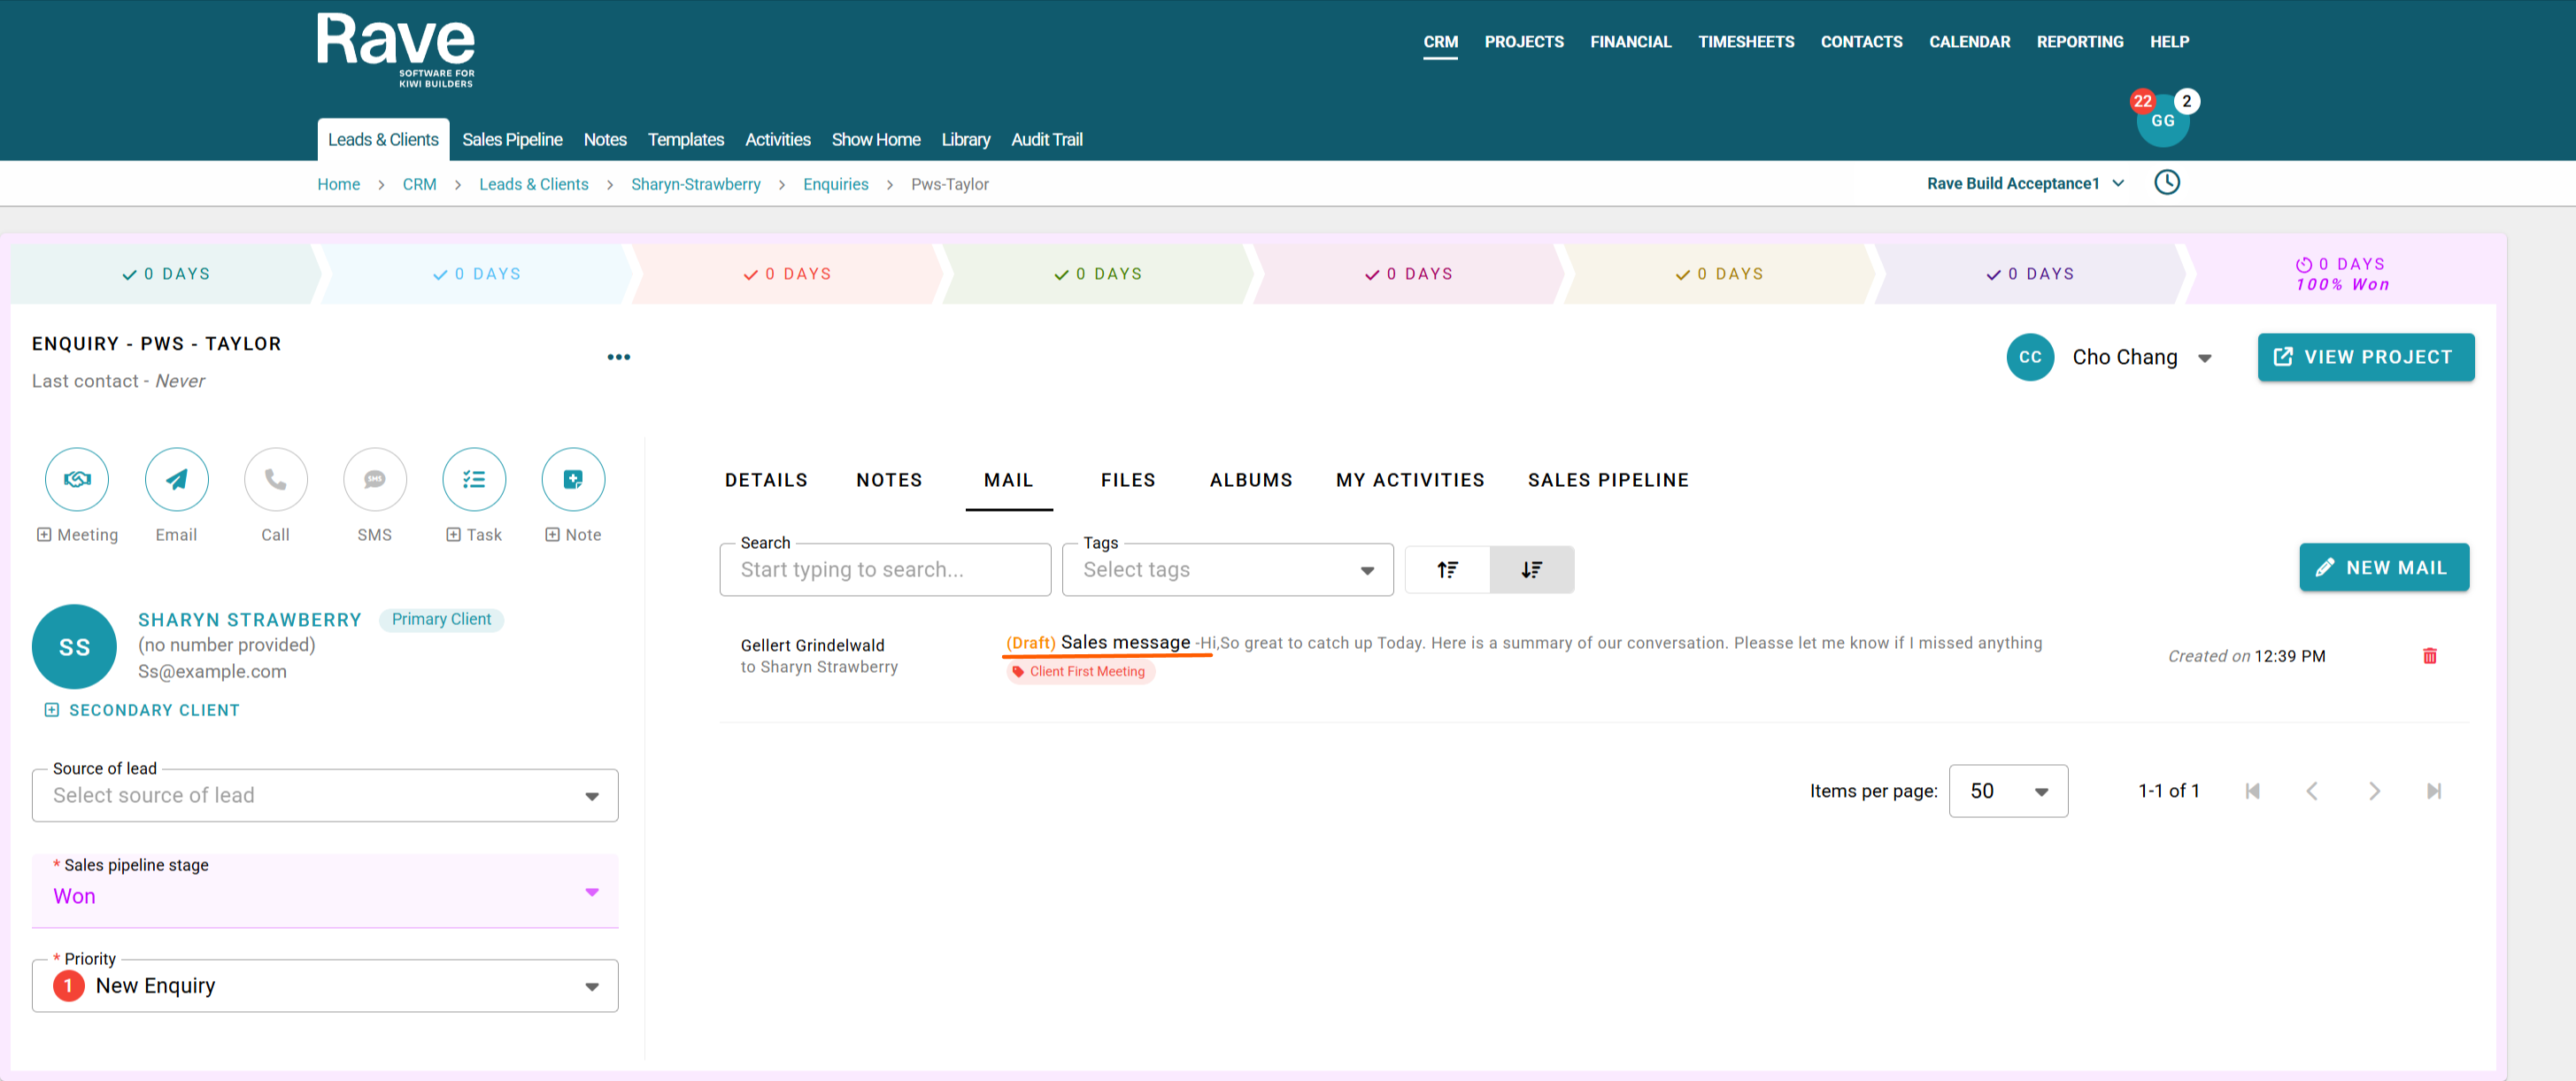
Task: Click the Meeting handshake icon
Action: pos(77,479)
